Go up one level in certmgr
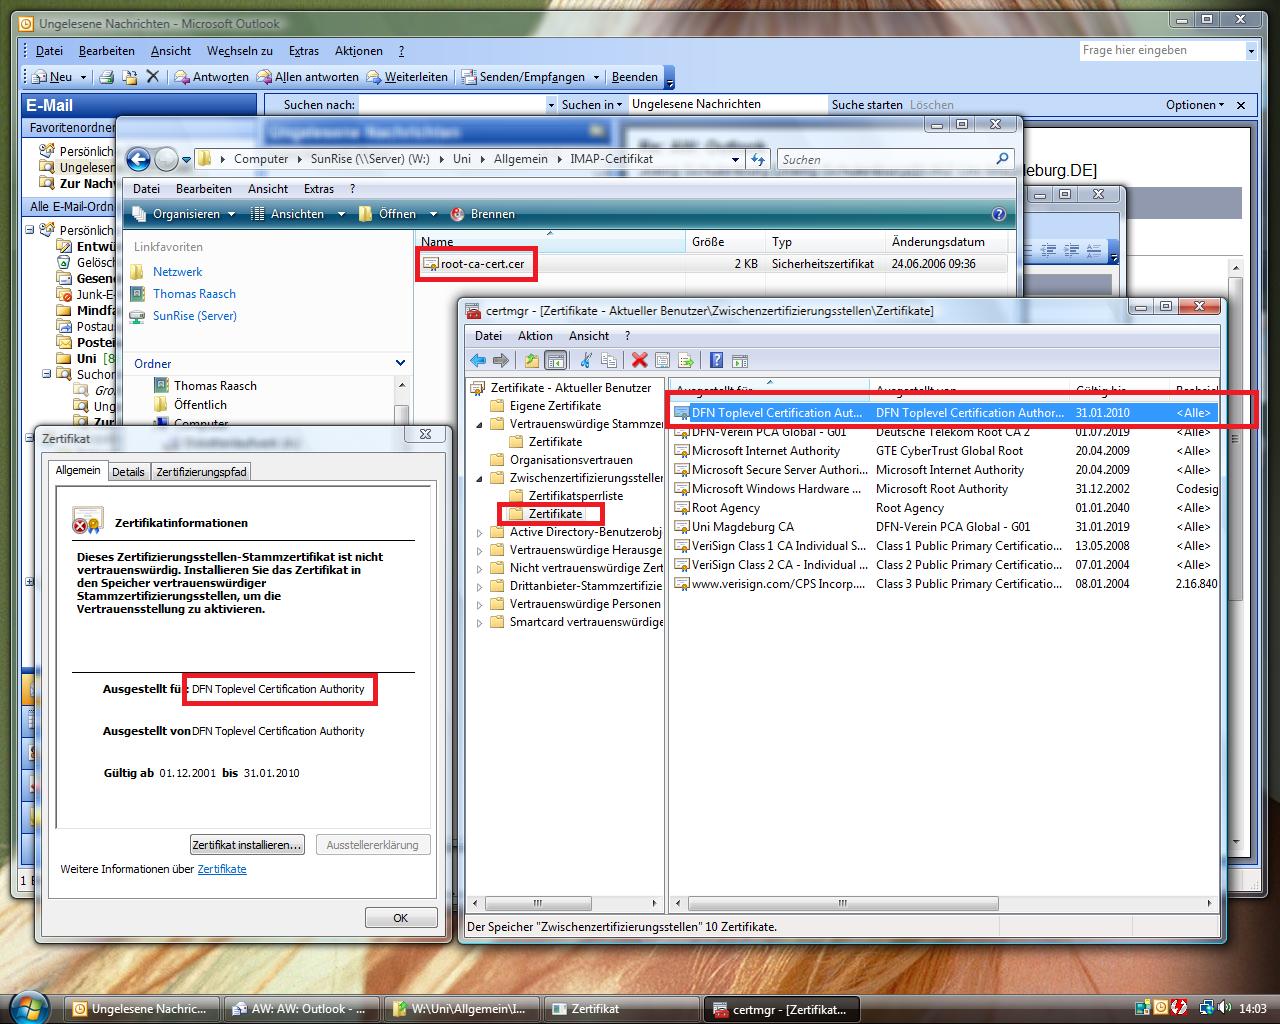The width and height of the screenshot is (1280, 1024). click(x=532, y=360)
